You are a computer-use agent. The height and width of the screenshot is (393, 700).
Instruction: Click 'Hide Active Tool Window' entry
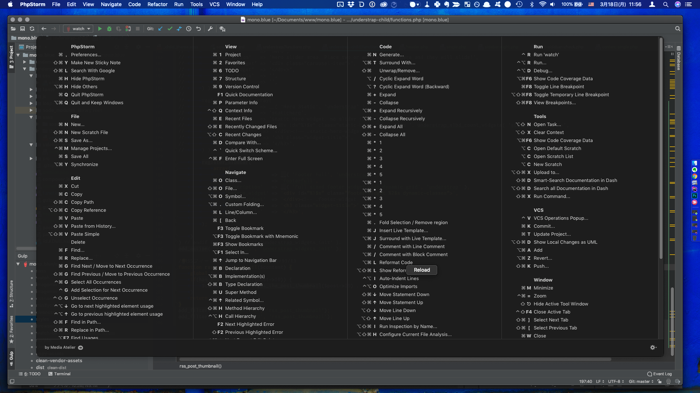tap(561, 304)
